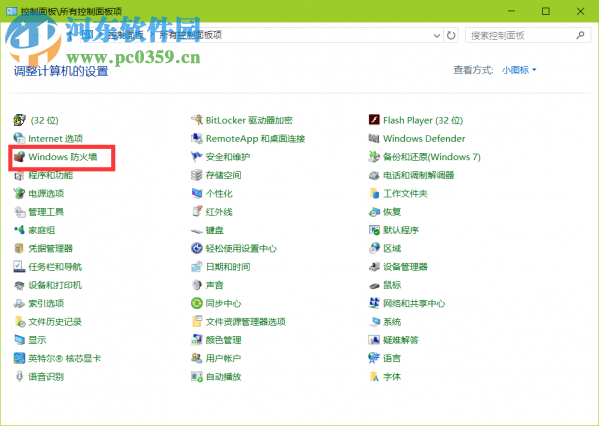This screenshot has width=599, height=426.
Task: Click the 声音 speaker icon
Action: pos(197,285)
